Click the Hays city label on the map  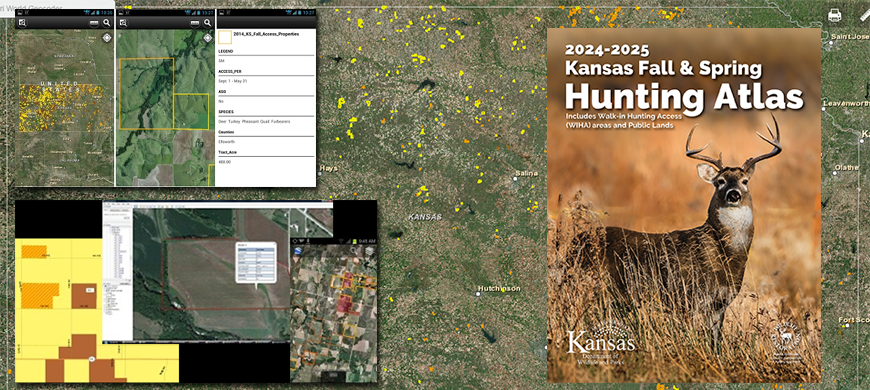click(328, 169)
